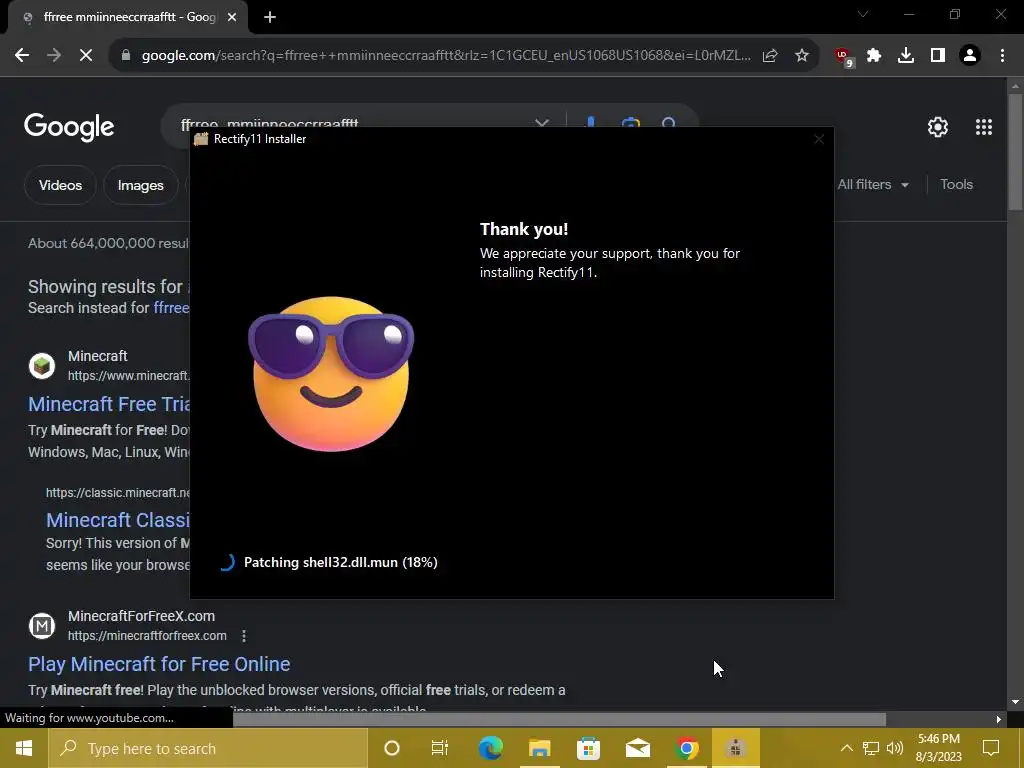
Task: Open the Extensions puzzle piece menu
Action: tap(874, 56)
